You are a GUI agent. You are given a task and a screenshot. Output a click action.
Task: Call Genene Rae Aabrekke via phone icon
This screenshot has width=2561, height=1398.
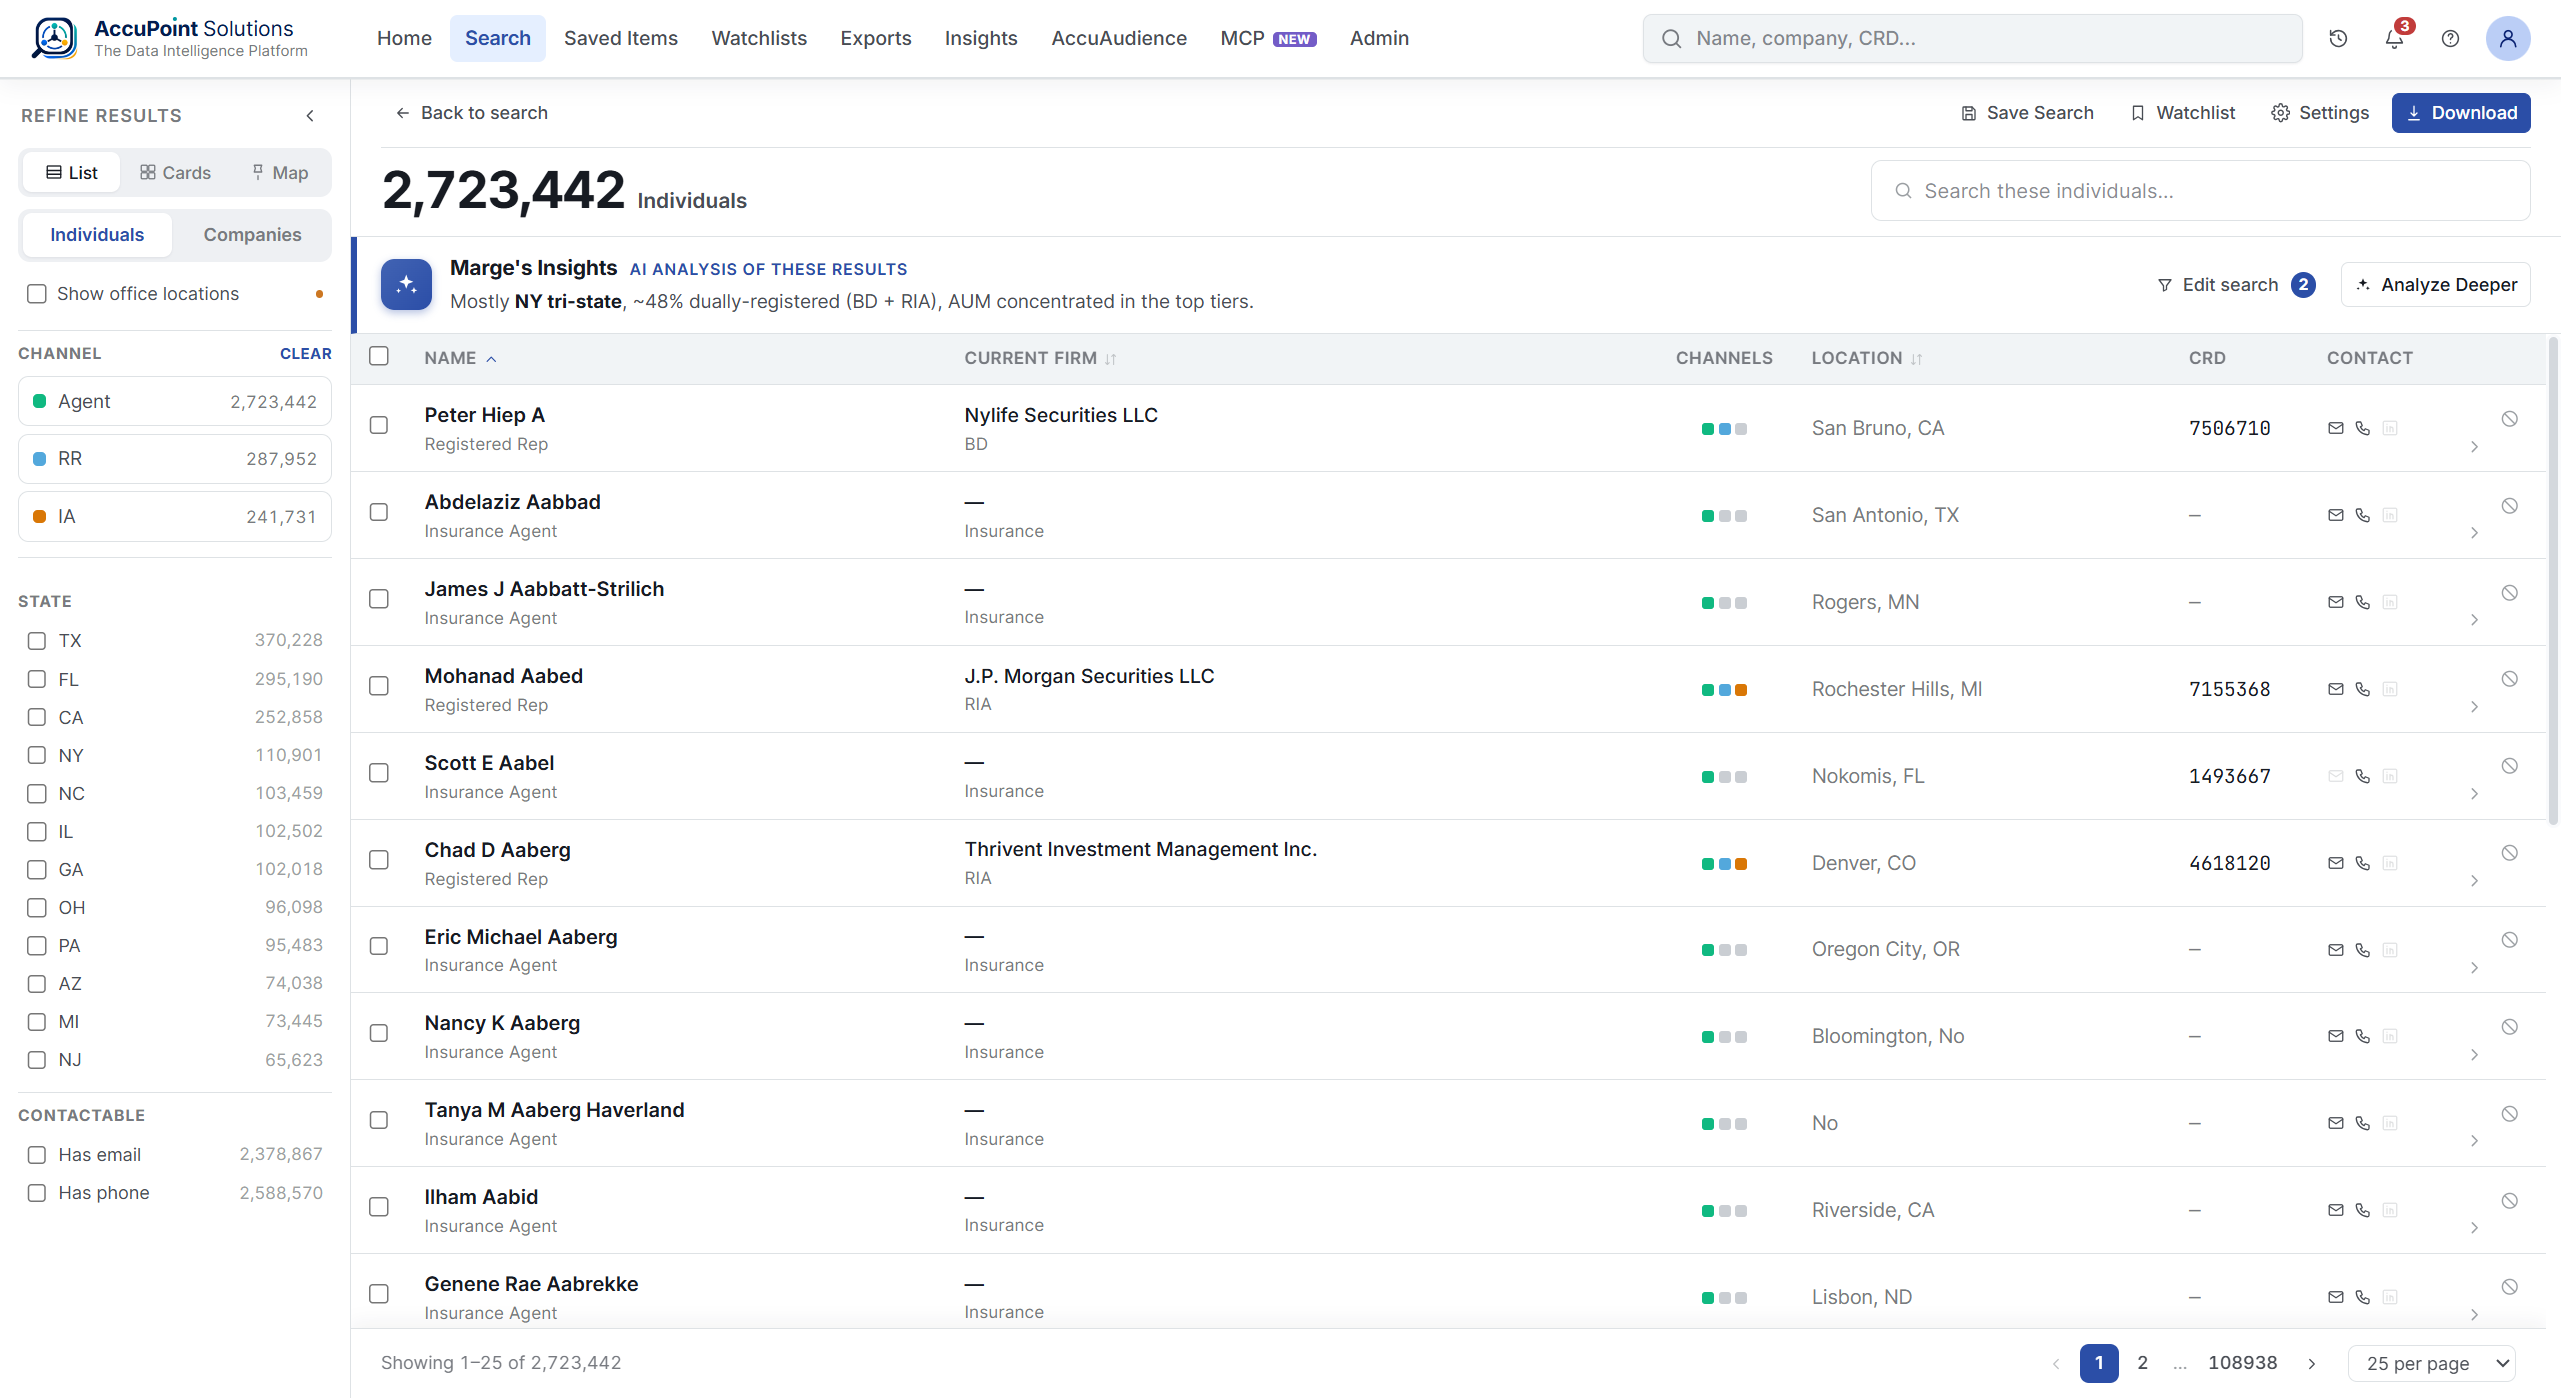pyautogui.click(x=2363, y=1297)
